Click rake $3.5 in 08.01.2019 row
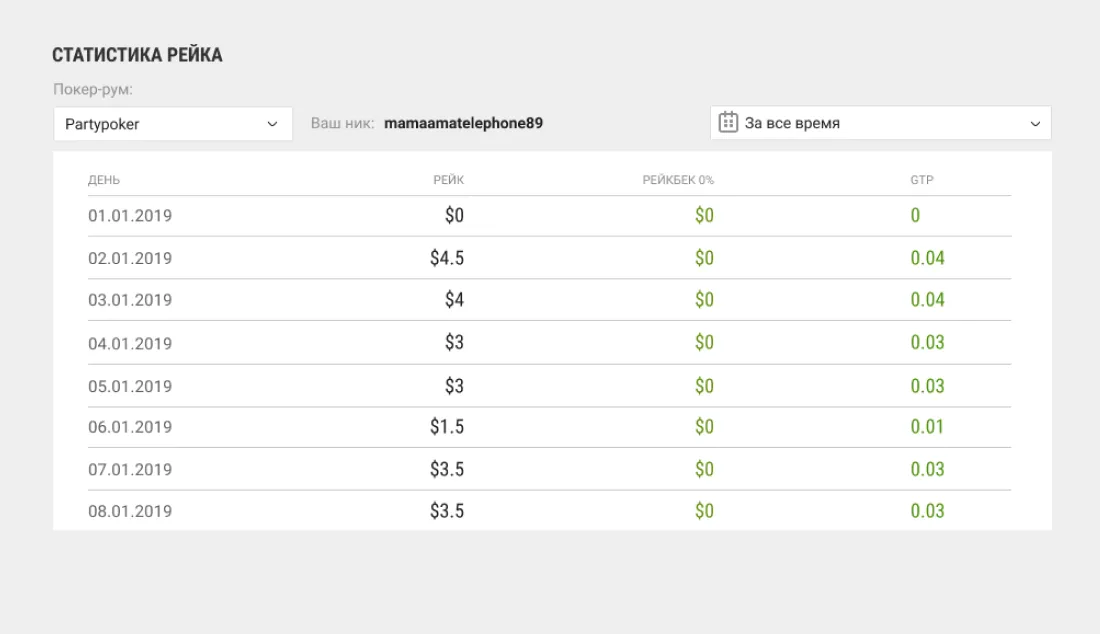 click(447, 511)
